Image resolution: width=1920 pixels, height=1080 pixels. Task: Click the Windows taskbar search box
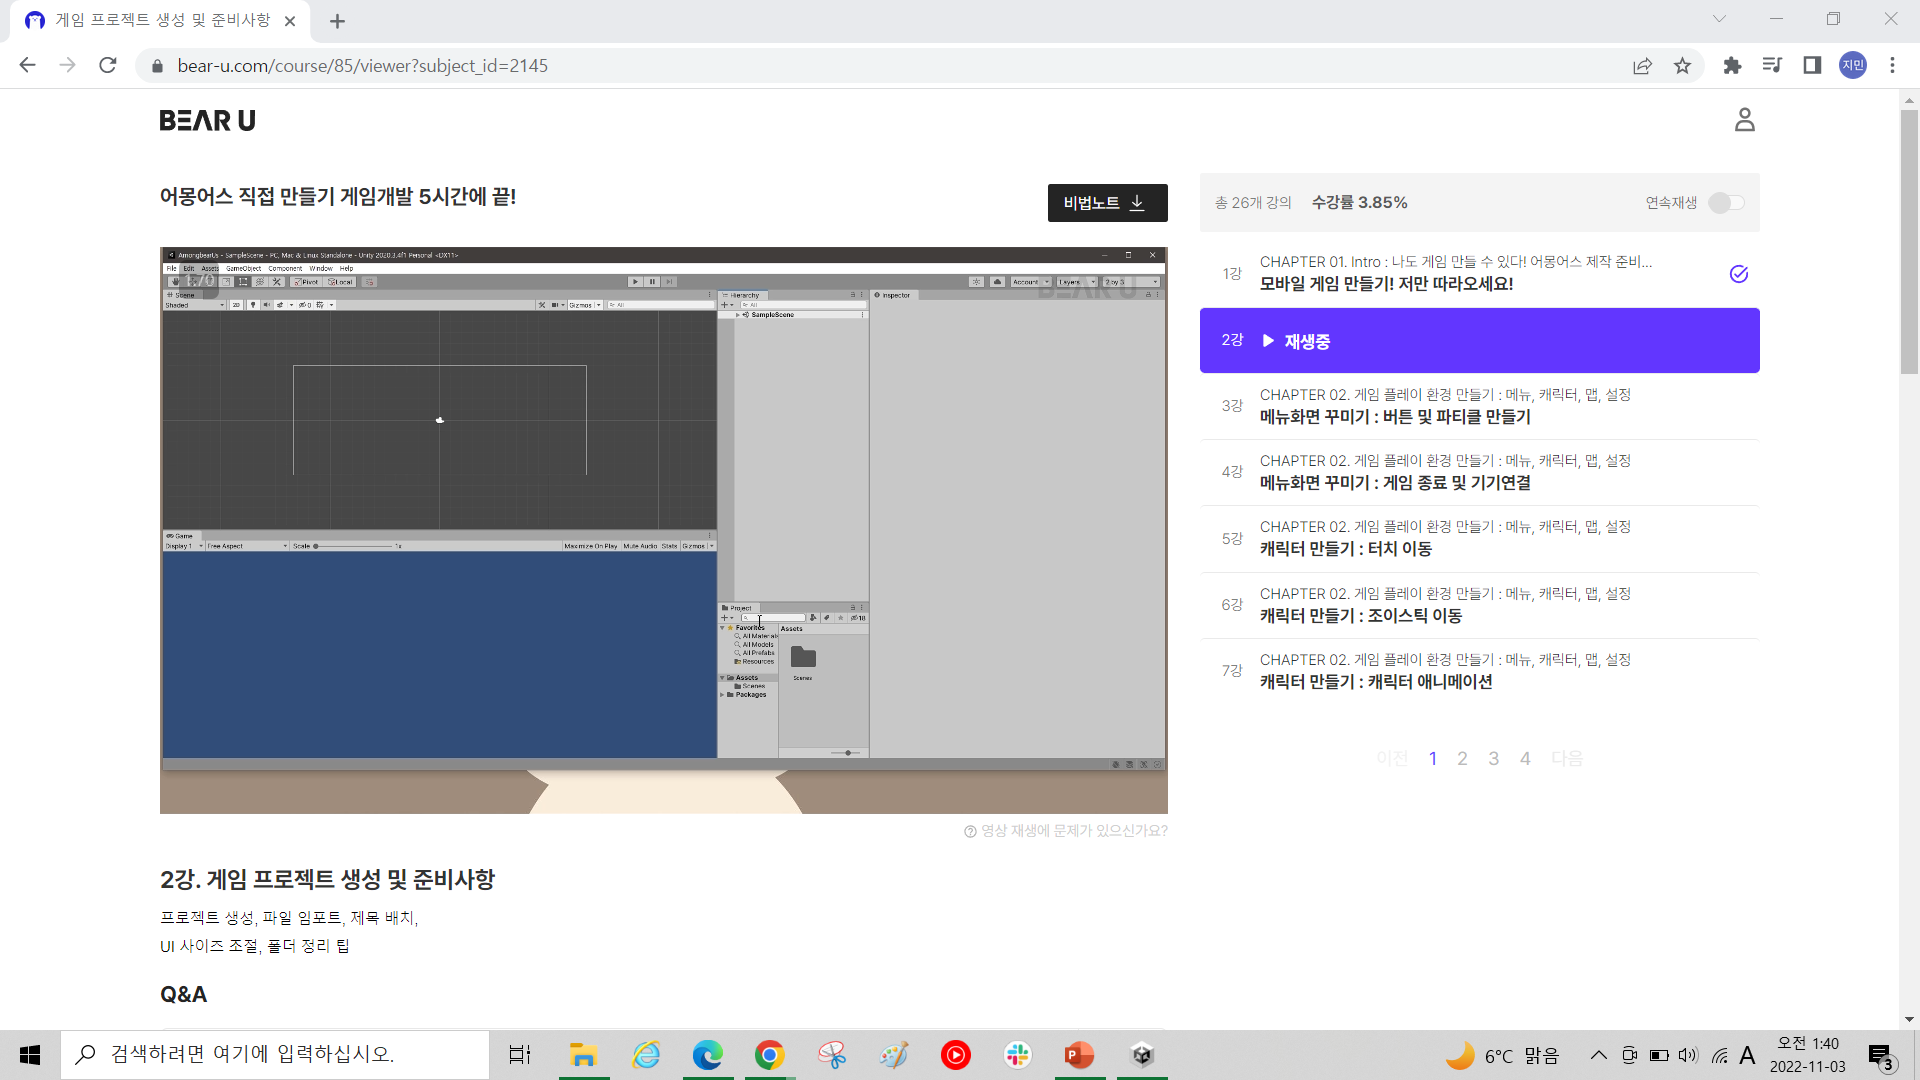(x=275, y=1055)
